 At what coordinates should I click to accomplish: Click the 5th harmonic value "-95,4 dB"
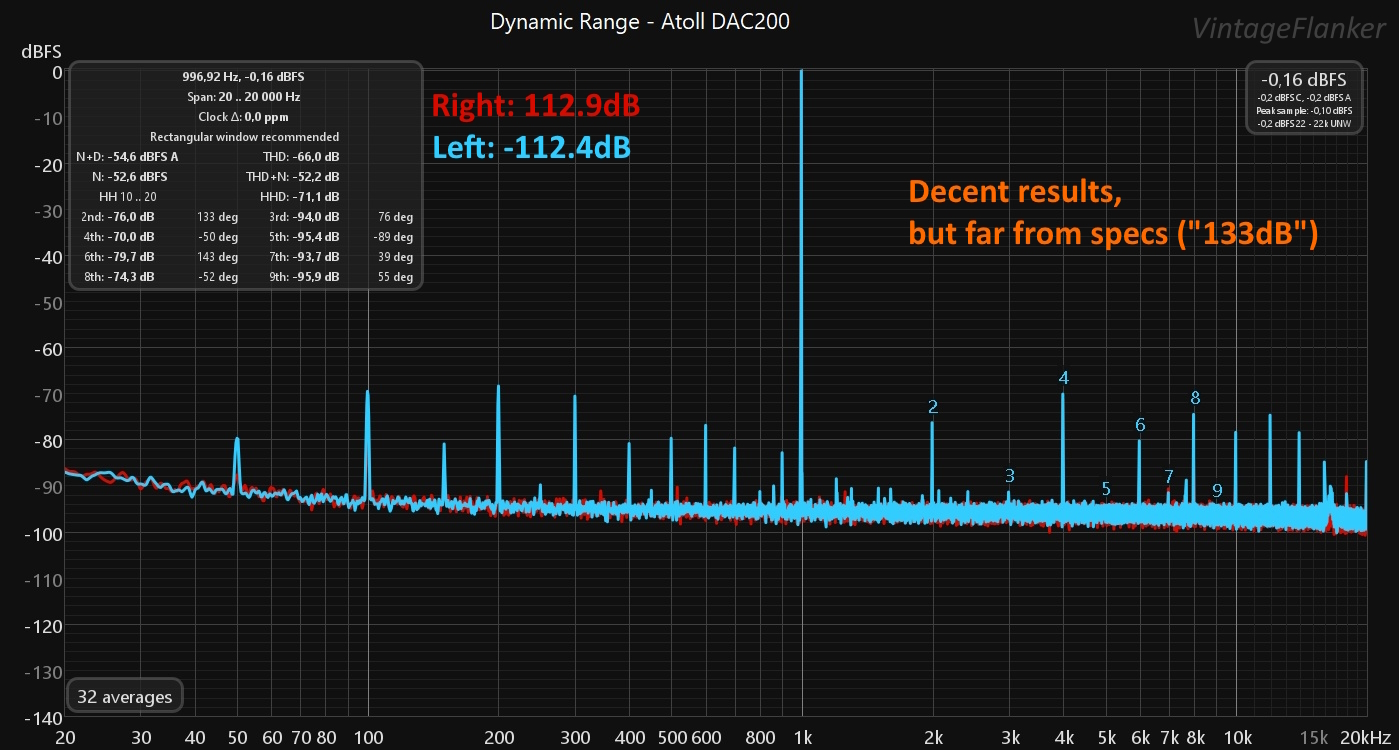(316, 237)
